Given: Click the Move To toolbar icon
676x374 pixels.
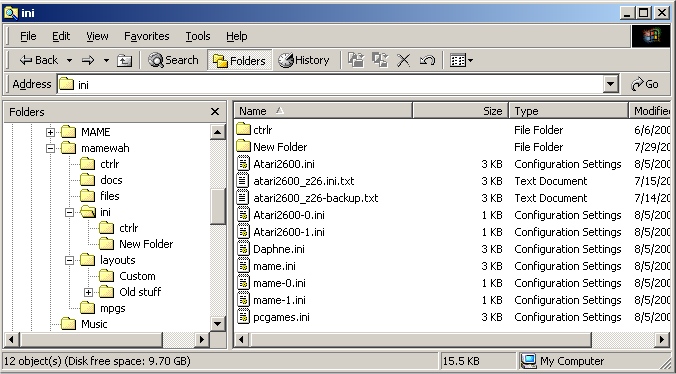Looking at the screenshot, I should (356, 60).
